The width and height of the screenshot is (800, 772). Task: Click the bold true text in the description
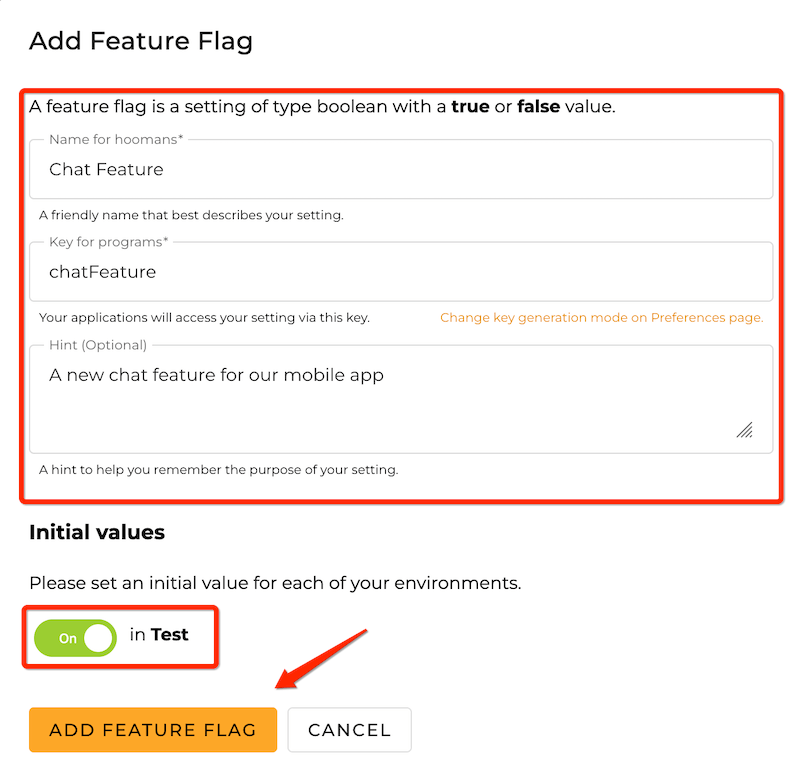pos(472,106)
